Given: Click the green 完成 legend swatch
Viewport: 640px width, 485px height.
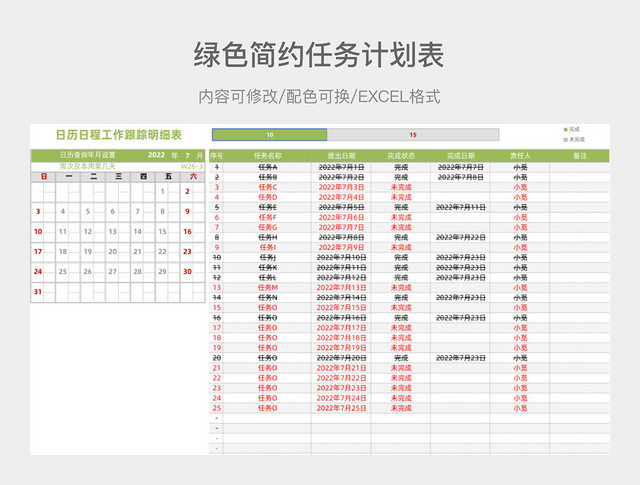Looking at the screenshot, I should click(x=565, y=129).
